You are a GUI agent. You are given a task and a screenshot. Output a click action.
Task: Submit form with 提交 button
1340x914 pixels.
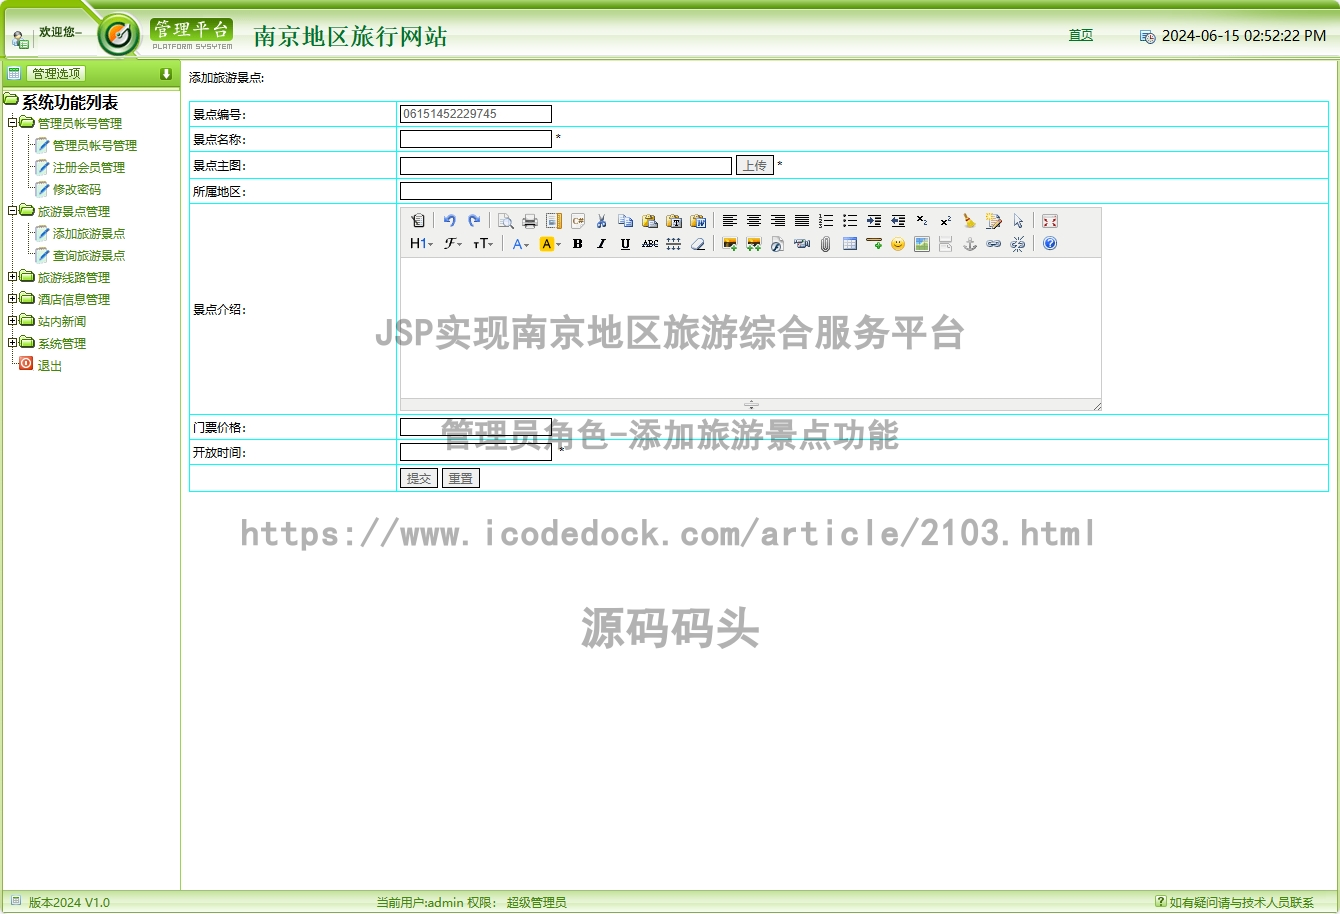coord(419,478)
